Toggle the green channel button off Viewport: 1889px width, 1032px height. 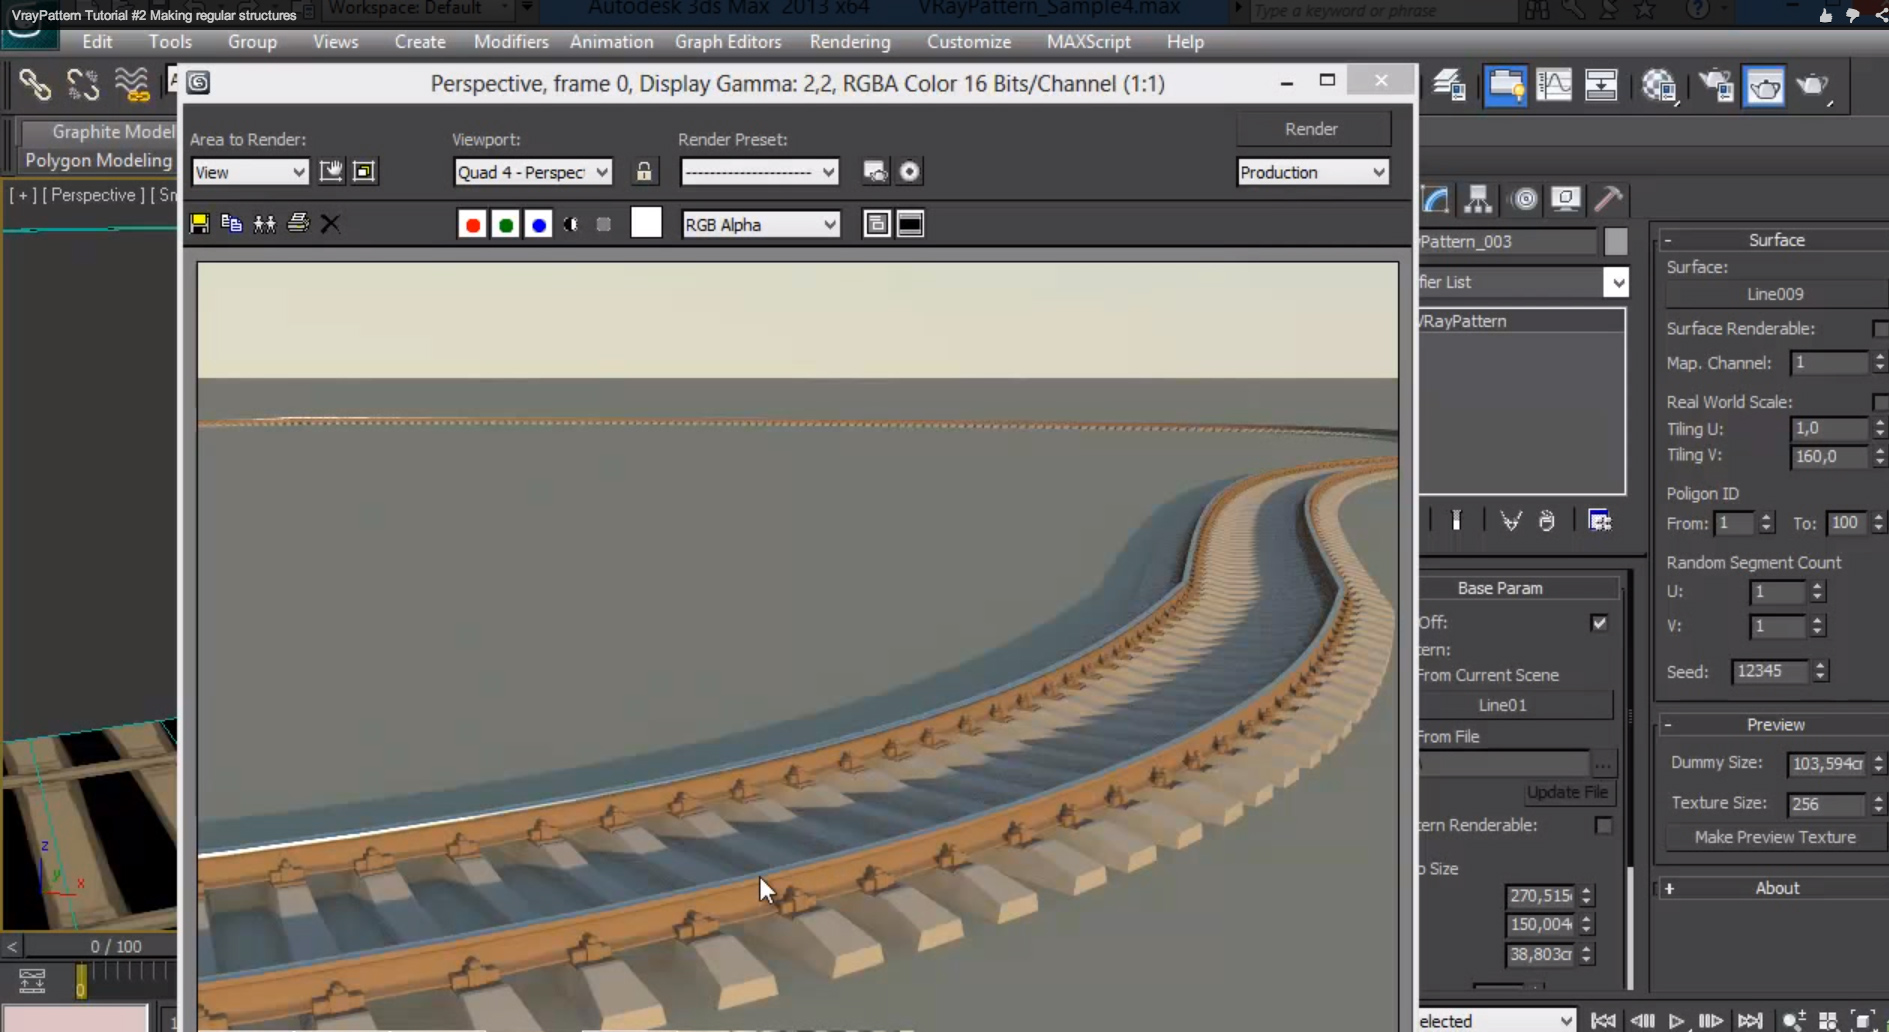pos(506,224)
